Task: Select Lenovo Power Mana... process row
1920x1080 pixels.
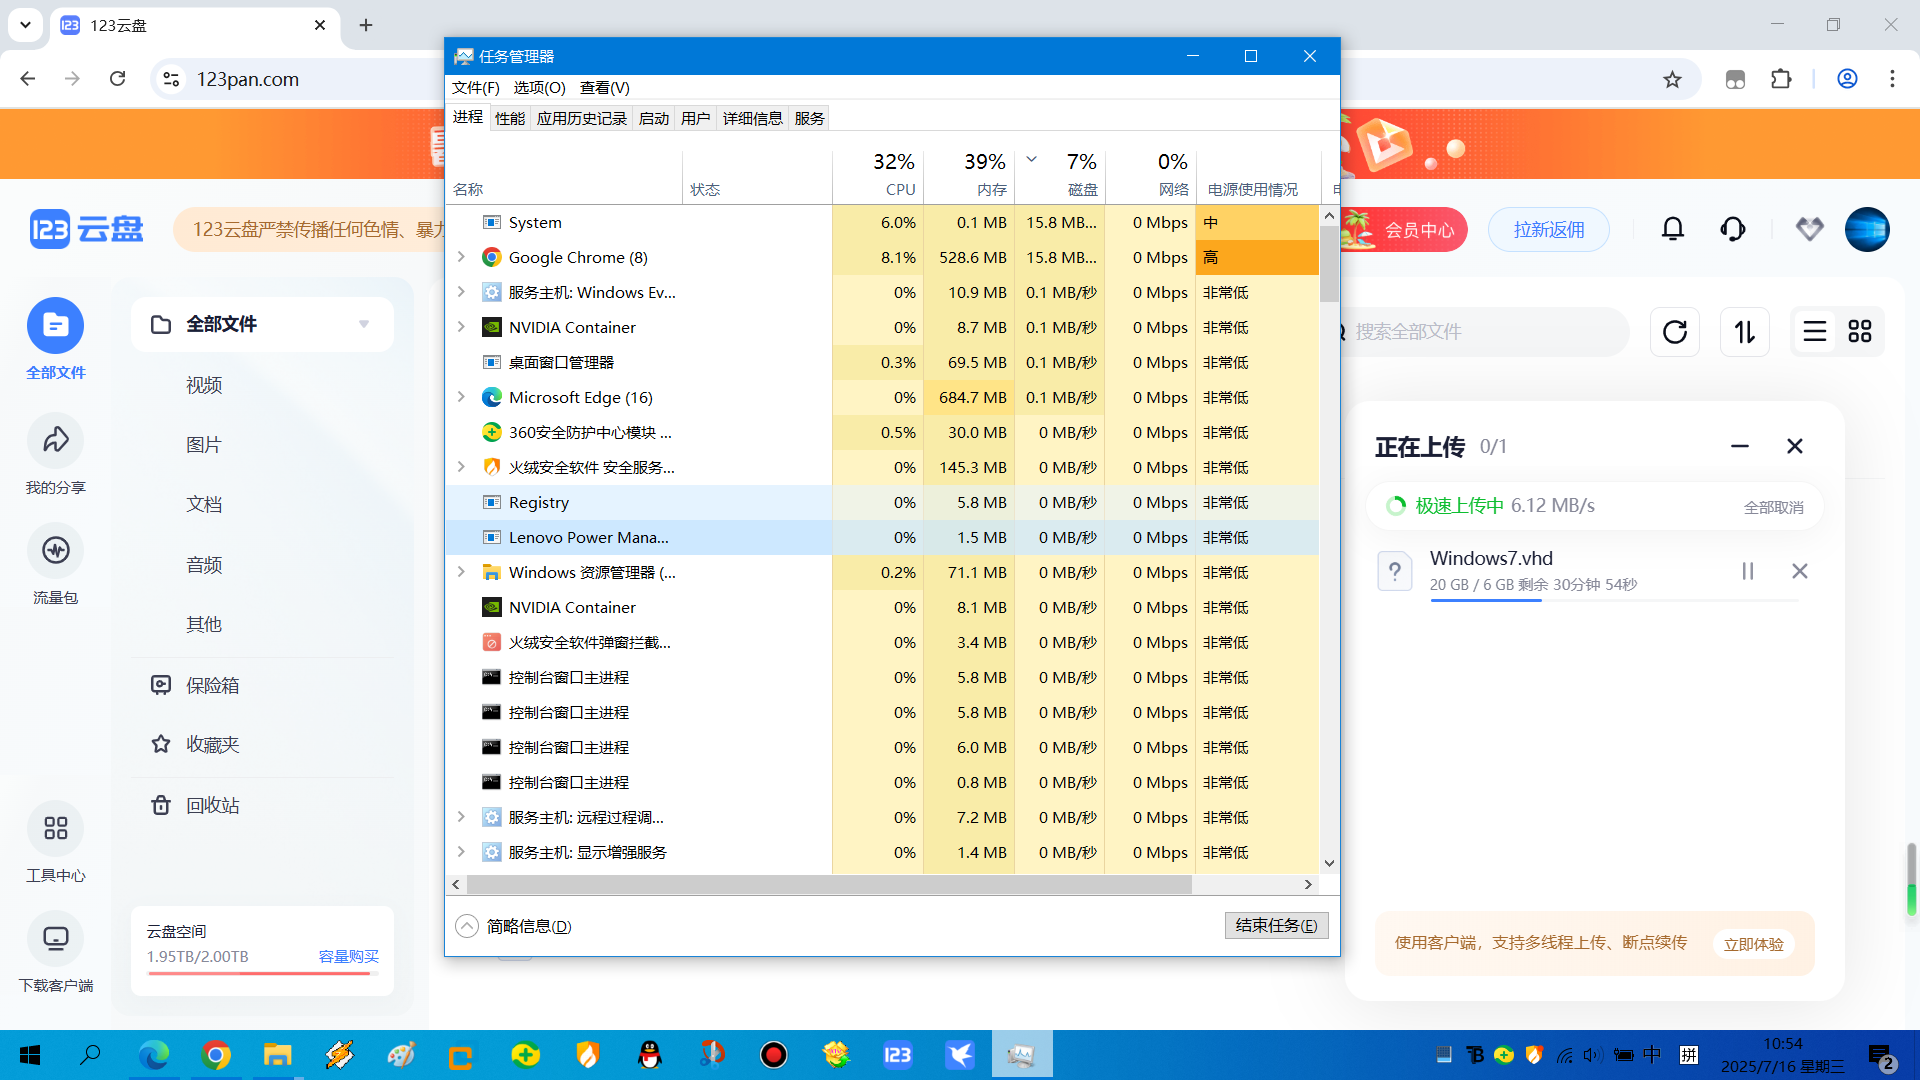Action: pyautogui.click(x=882, y=537)
